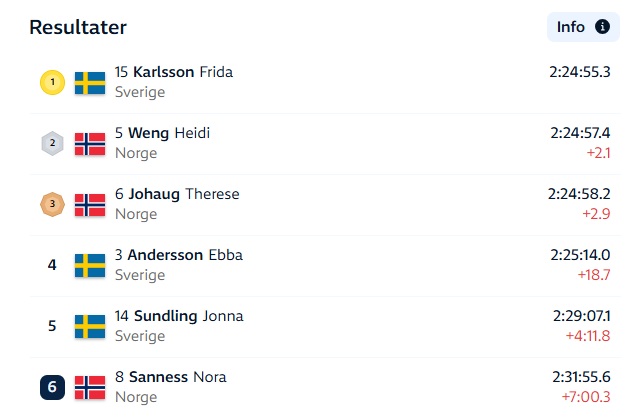Click the bronze medal icon for third place
The image size is (626, 417).
click(52, 204)
